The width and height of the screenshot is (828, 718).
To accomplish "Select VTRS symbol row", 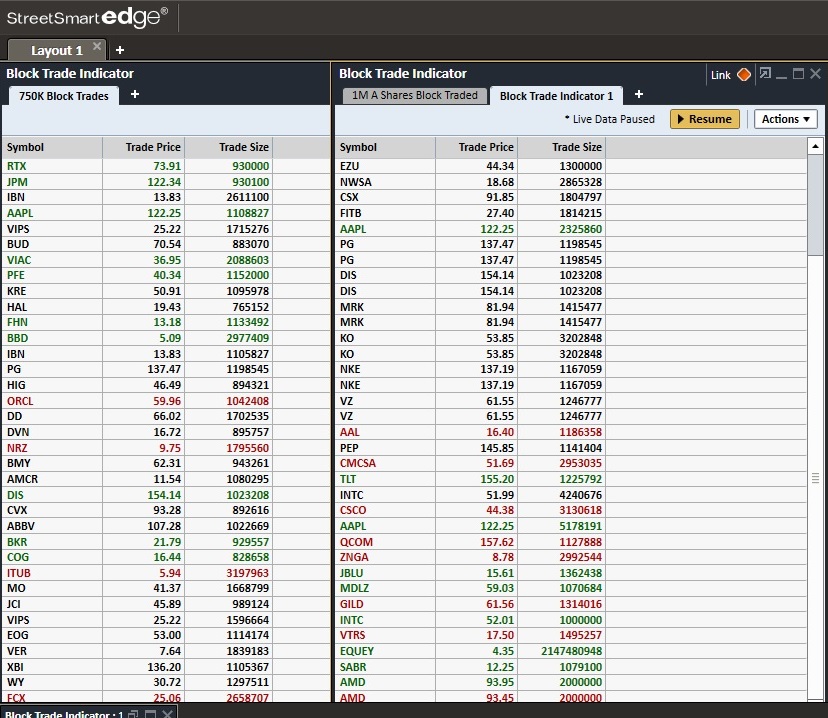I will 352,635.
